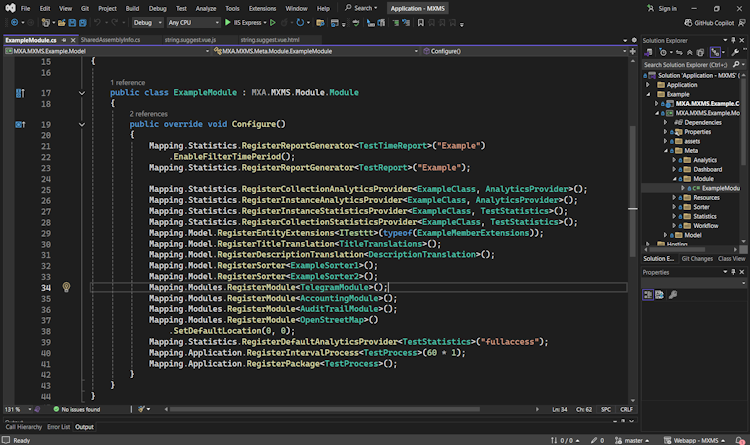The width and height of the screenshot is (750, 445).
Task: Click the split editor icon above the scrollbar
Action: 633,51
